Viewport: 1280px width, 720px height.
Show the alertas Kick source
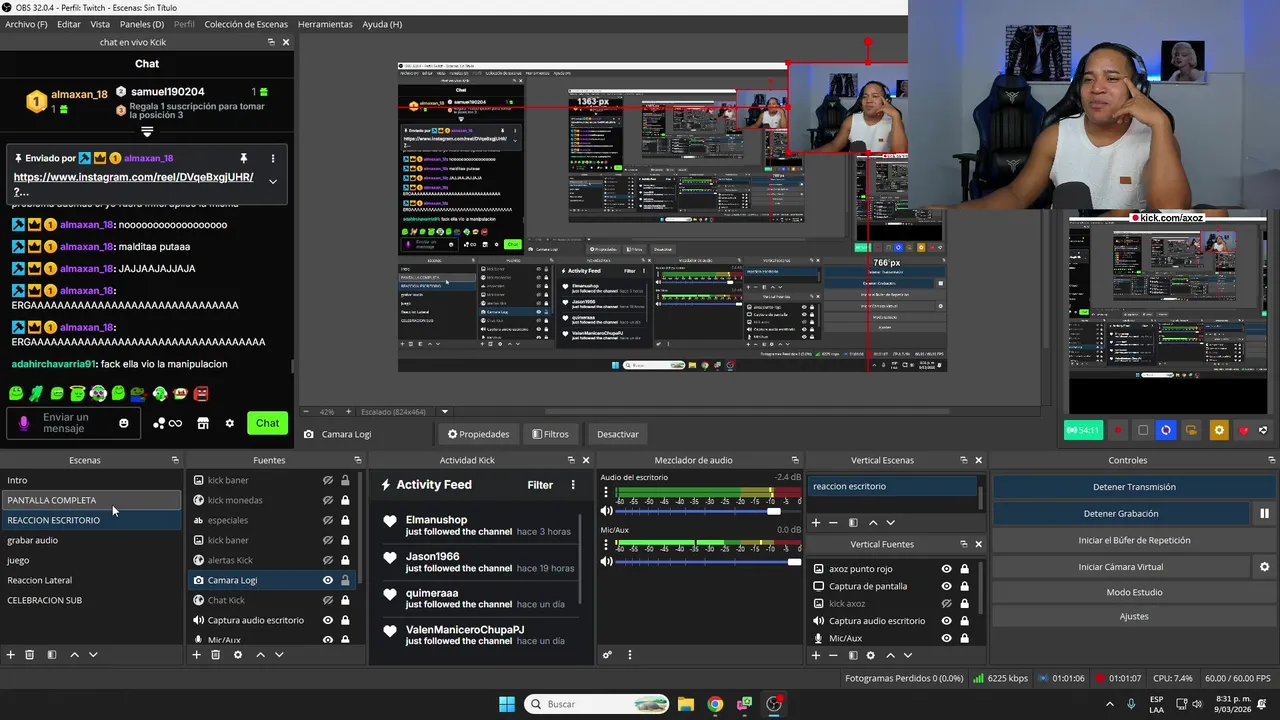[x=327, y=560]
